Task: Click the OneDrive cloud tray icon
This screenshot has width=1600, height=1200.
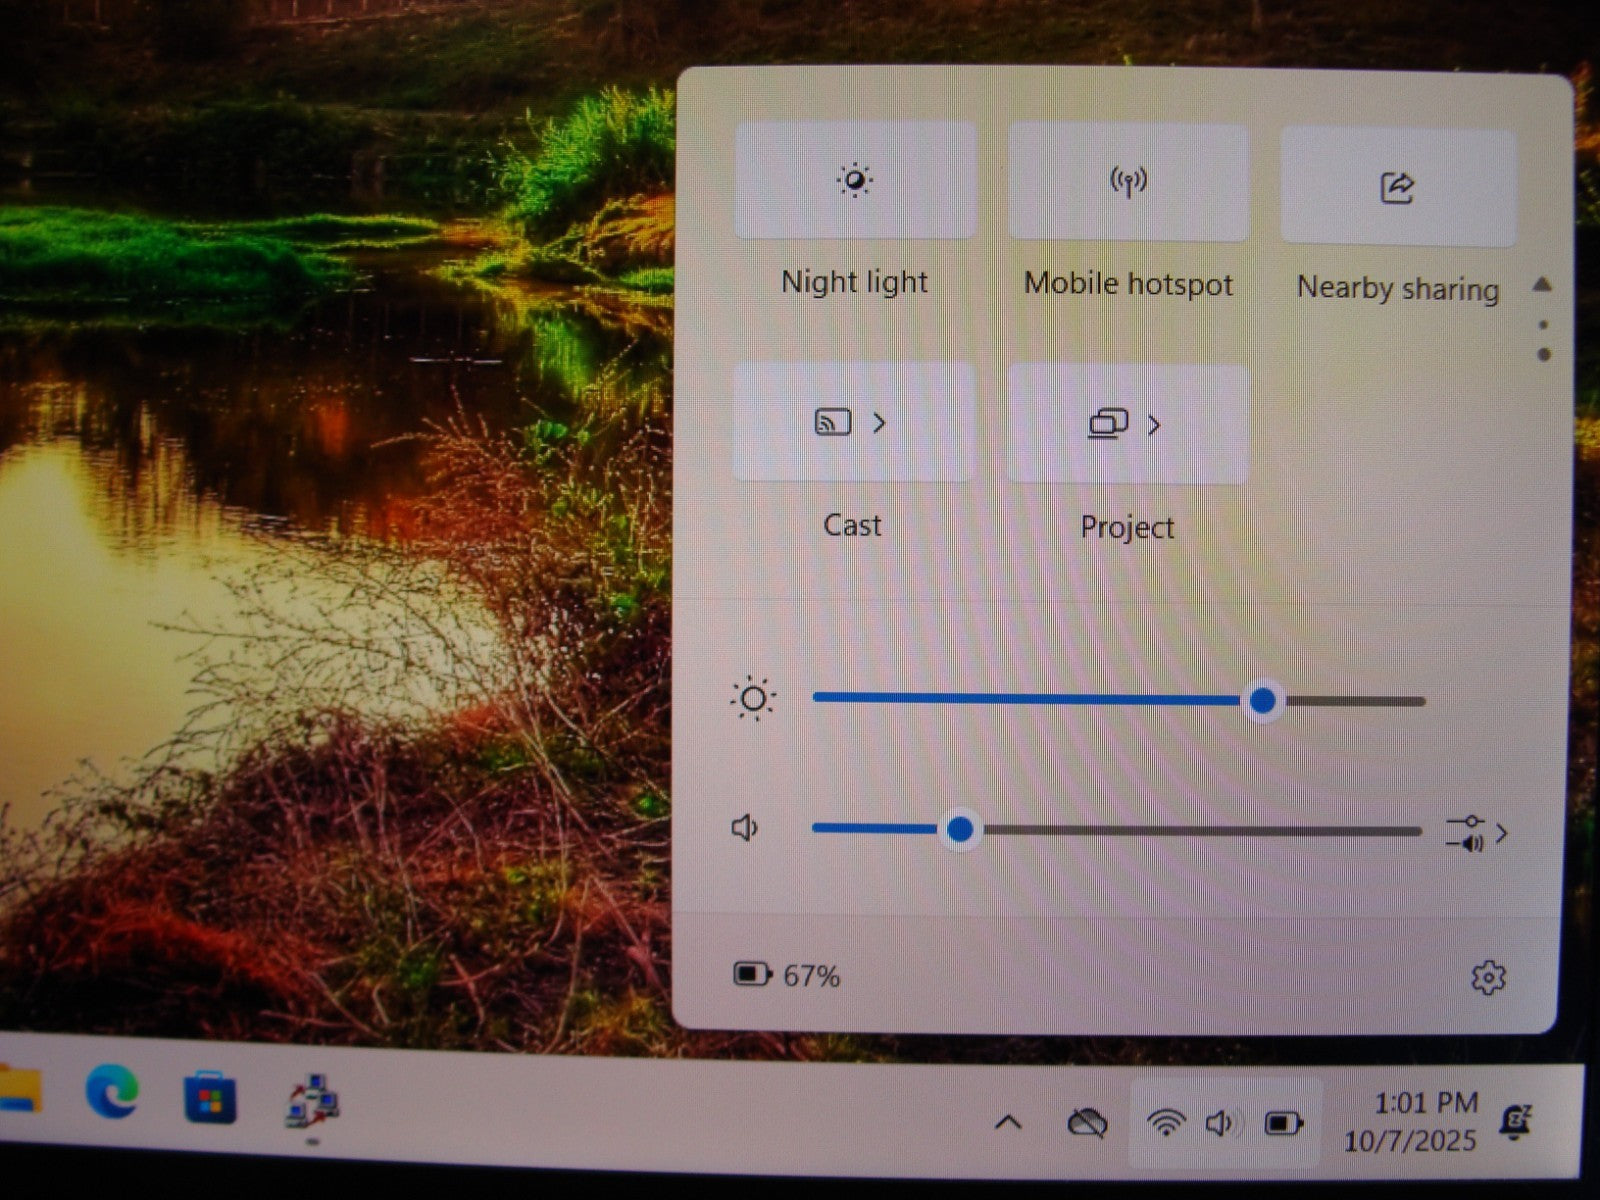Action: coord(1087,1123)
